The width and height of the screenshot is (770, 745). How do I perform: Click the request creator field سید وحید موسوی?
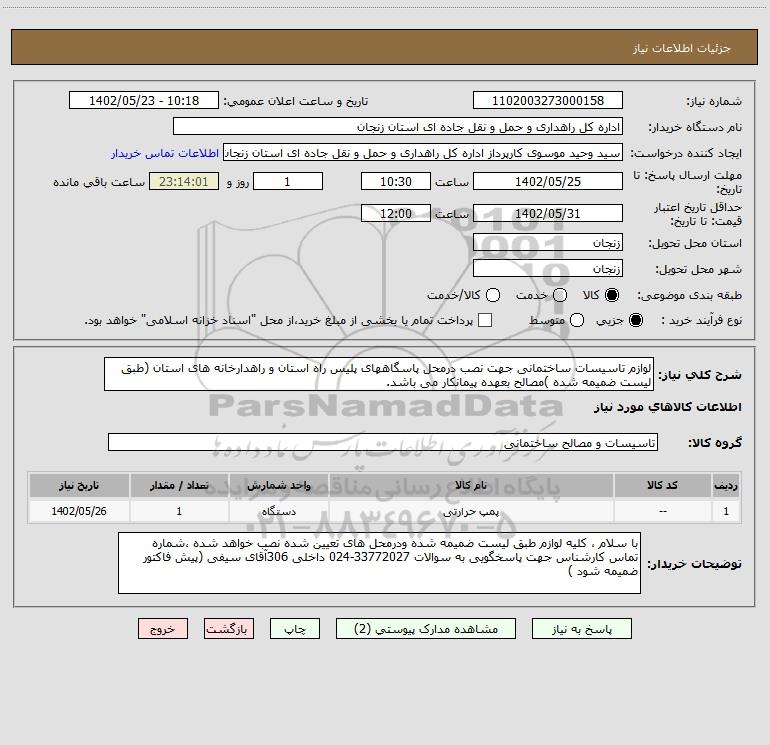tap(423, 153)
